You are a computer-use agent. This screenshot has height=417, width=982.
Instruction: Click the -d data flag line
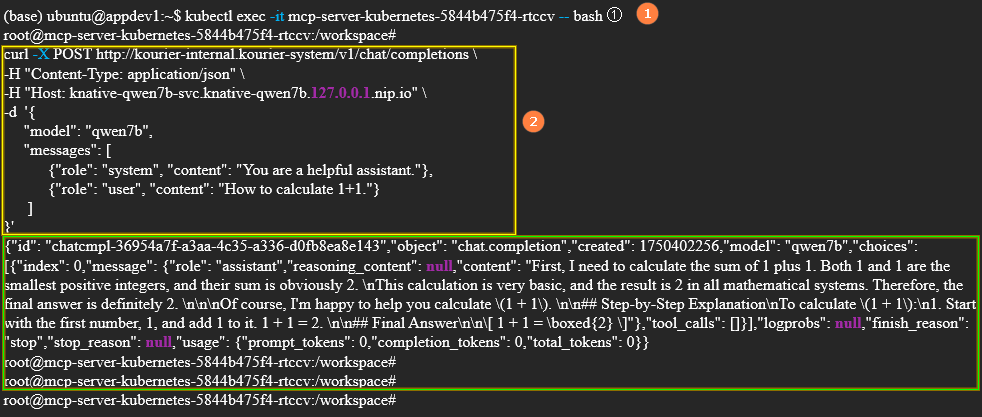[20, 111]
